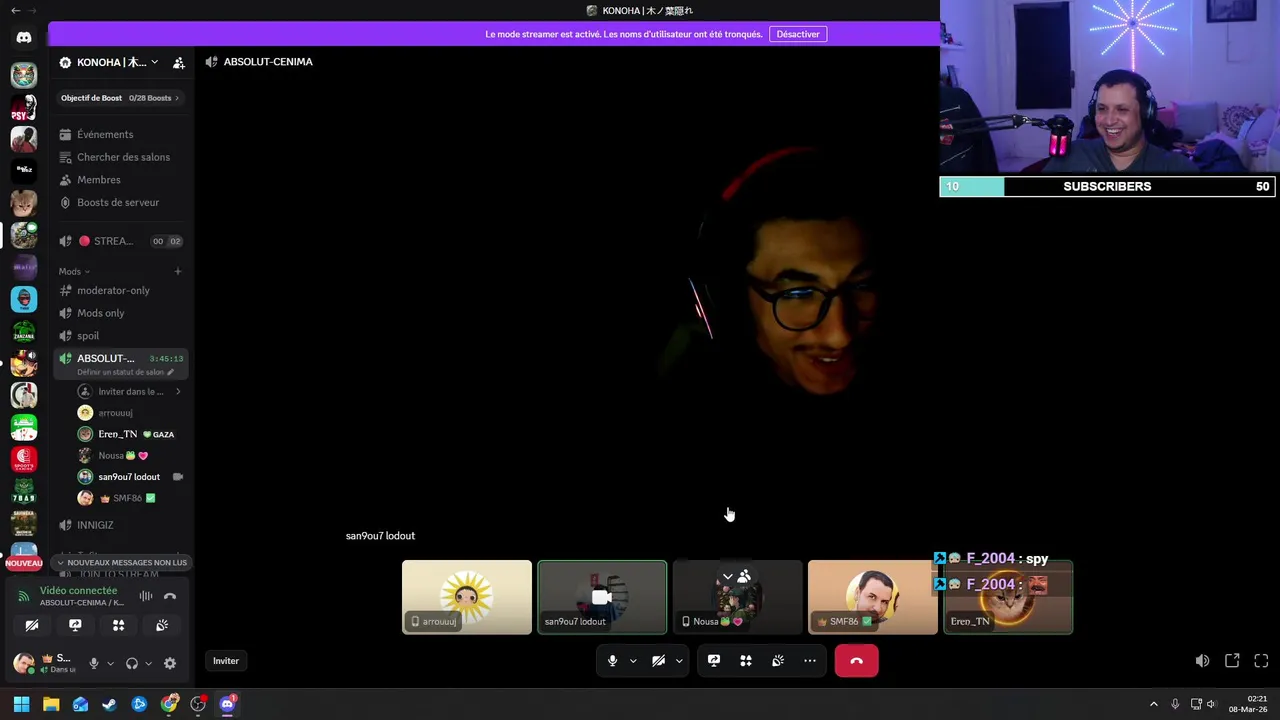Image resolution: width=1280 pixels, height=720 pixels.
Task: Focus the Nousa participant tile
Action: click(737, 597)
